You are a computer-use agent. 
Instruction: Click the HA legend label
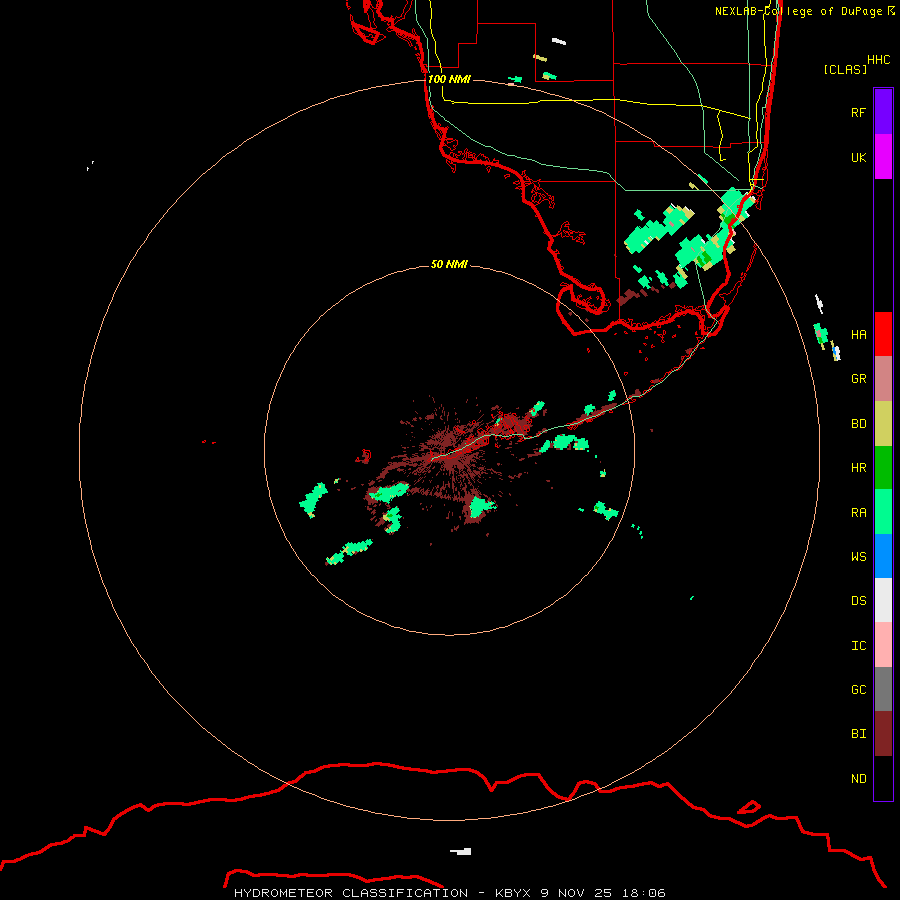point(858,334)
